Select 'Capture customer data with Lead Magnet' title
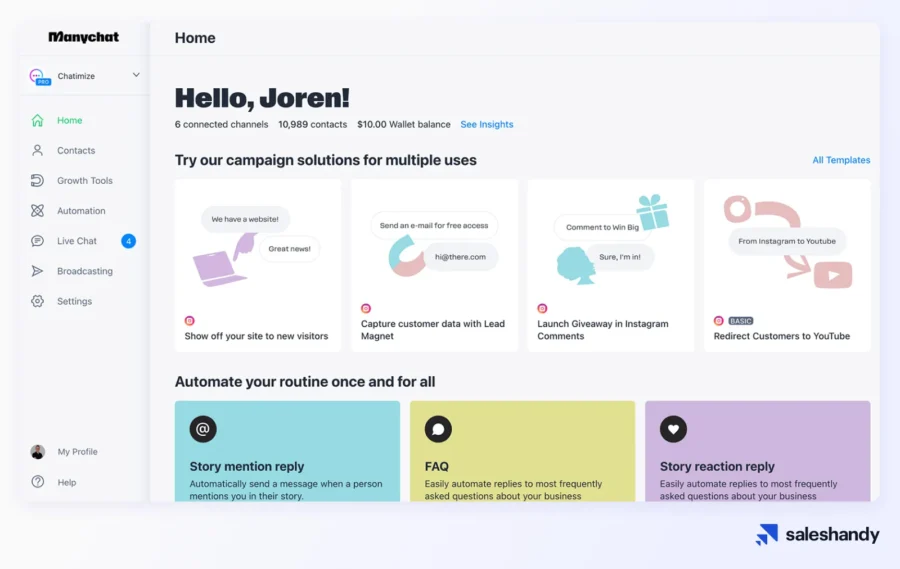 coord(433,330)
